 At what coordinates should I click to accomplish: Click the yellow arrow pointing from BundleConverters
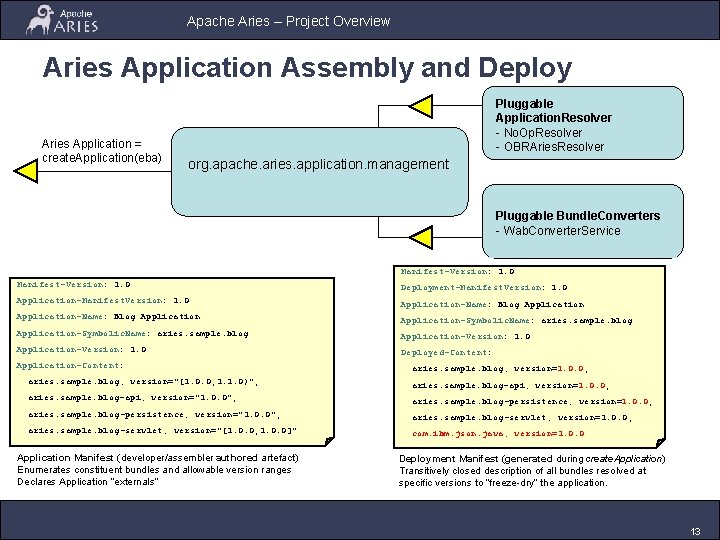(421, 237)
